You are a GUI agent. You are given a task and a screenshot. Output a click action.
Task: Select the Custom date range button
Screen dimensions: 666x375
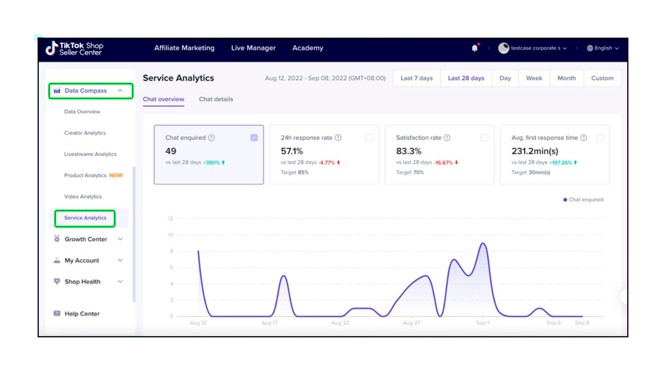pyautogui.click(x=602, y=78)
